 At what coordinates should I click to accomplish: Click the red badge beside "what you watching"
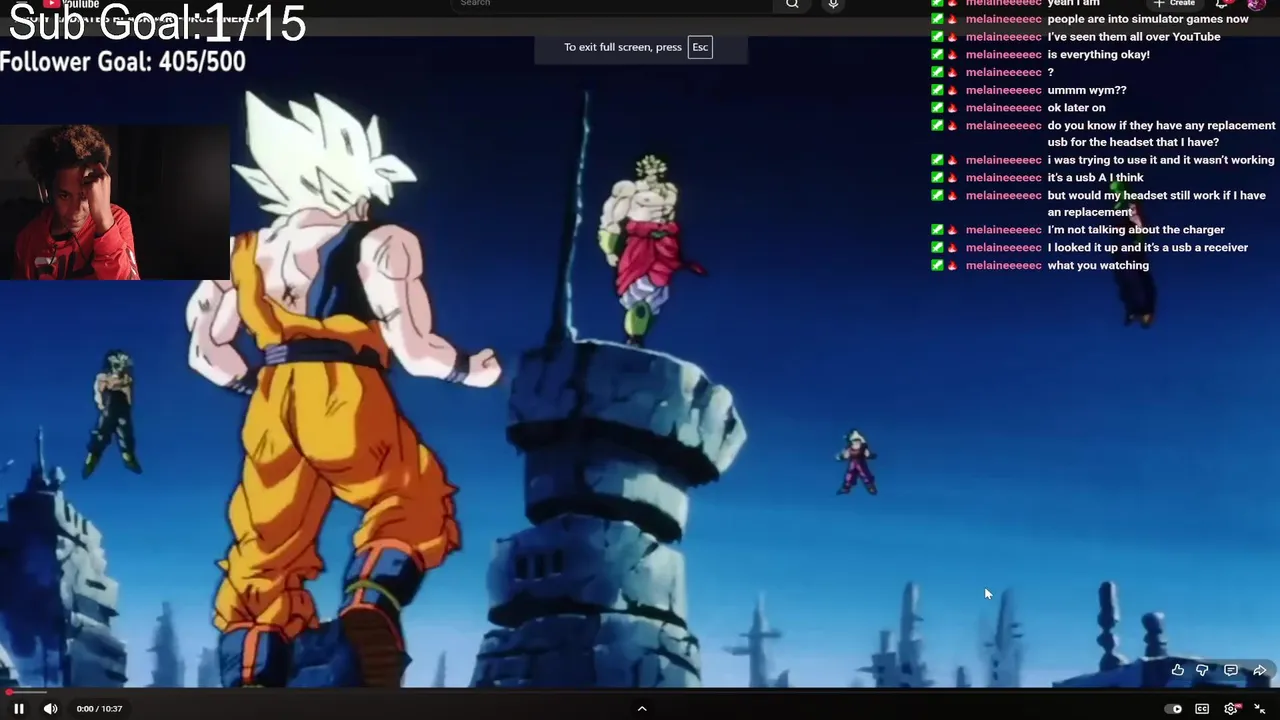point(952,265)
